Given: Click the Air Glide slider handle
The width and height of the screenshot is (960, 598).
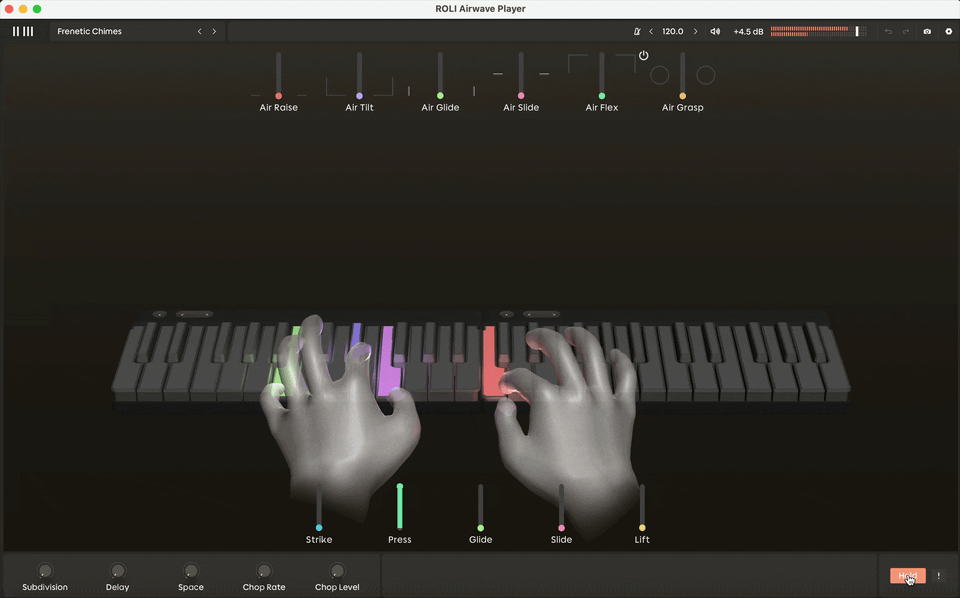Looking at the screenshot, I should (x=440, y=96).
